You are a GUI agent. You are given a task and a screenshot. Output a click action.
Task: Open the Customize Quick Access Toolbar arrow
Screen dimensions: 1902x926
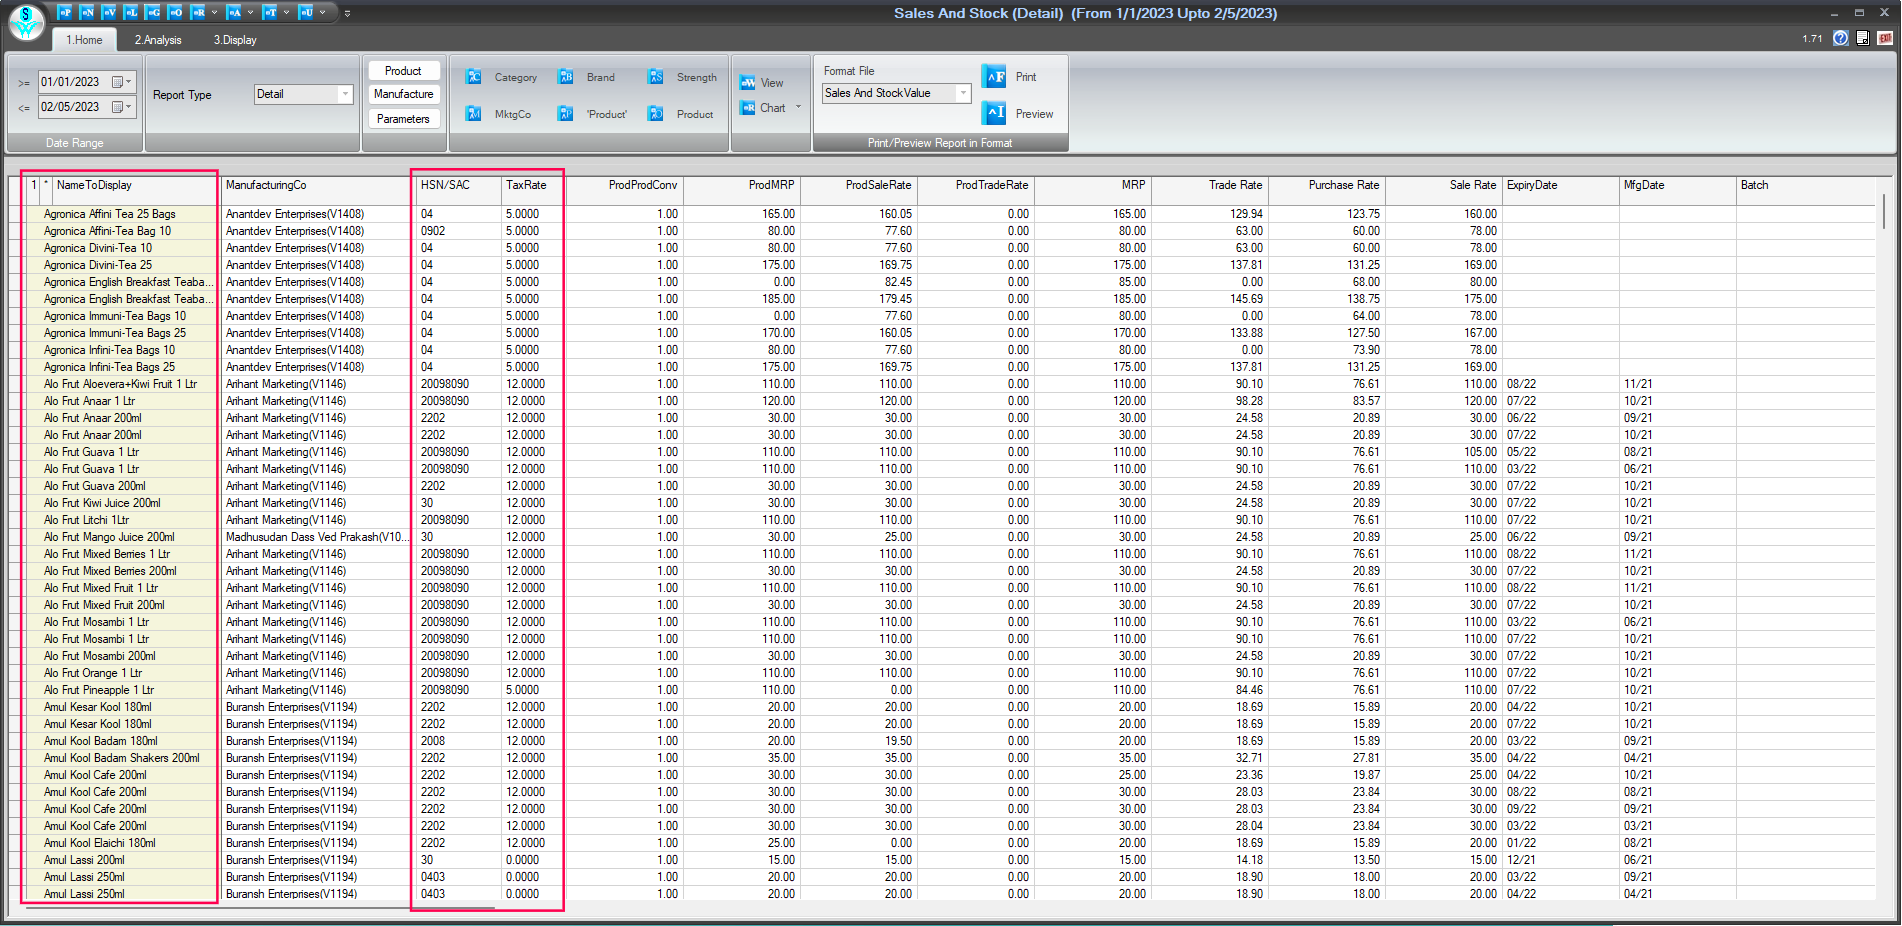coord(347,13)
